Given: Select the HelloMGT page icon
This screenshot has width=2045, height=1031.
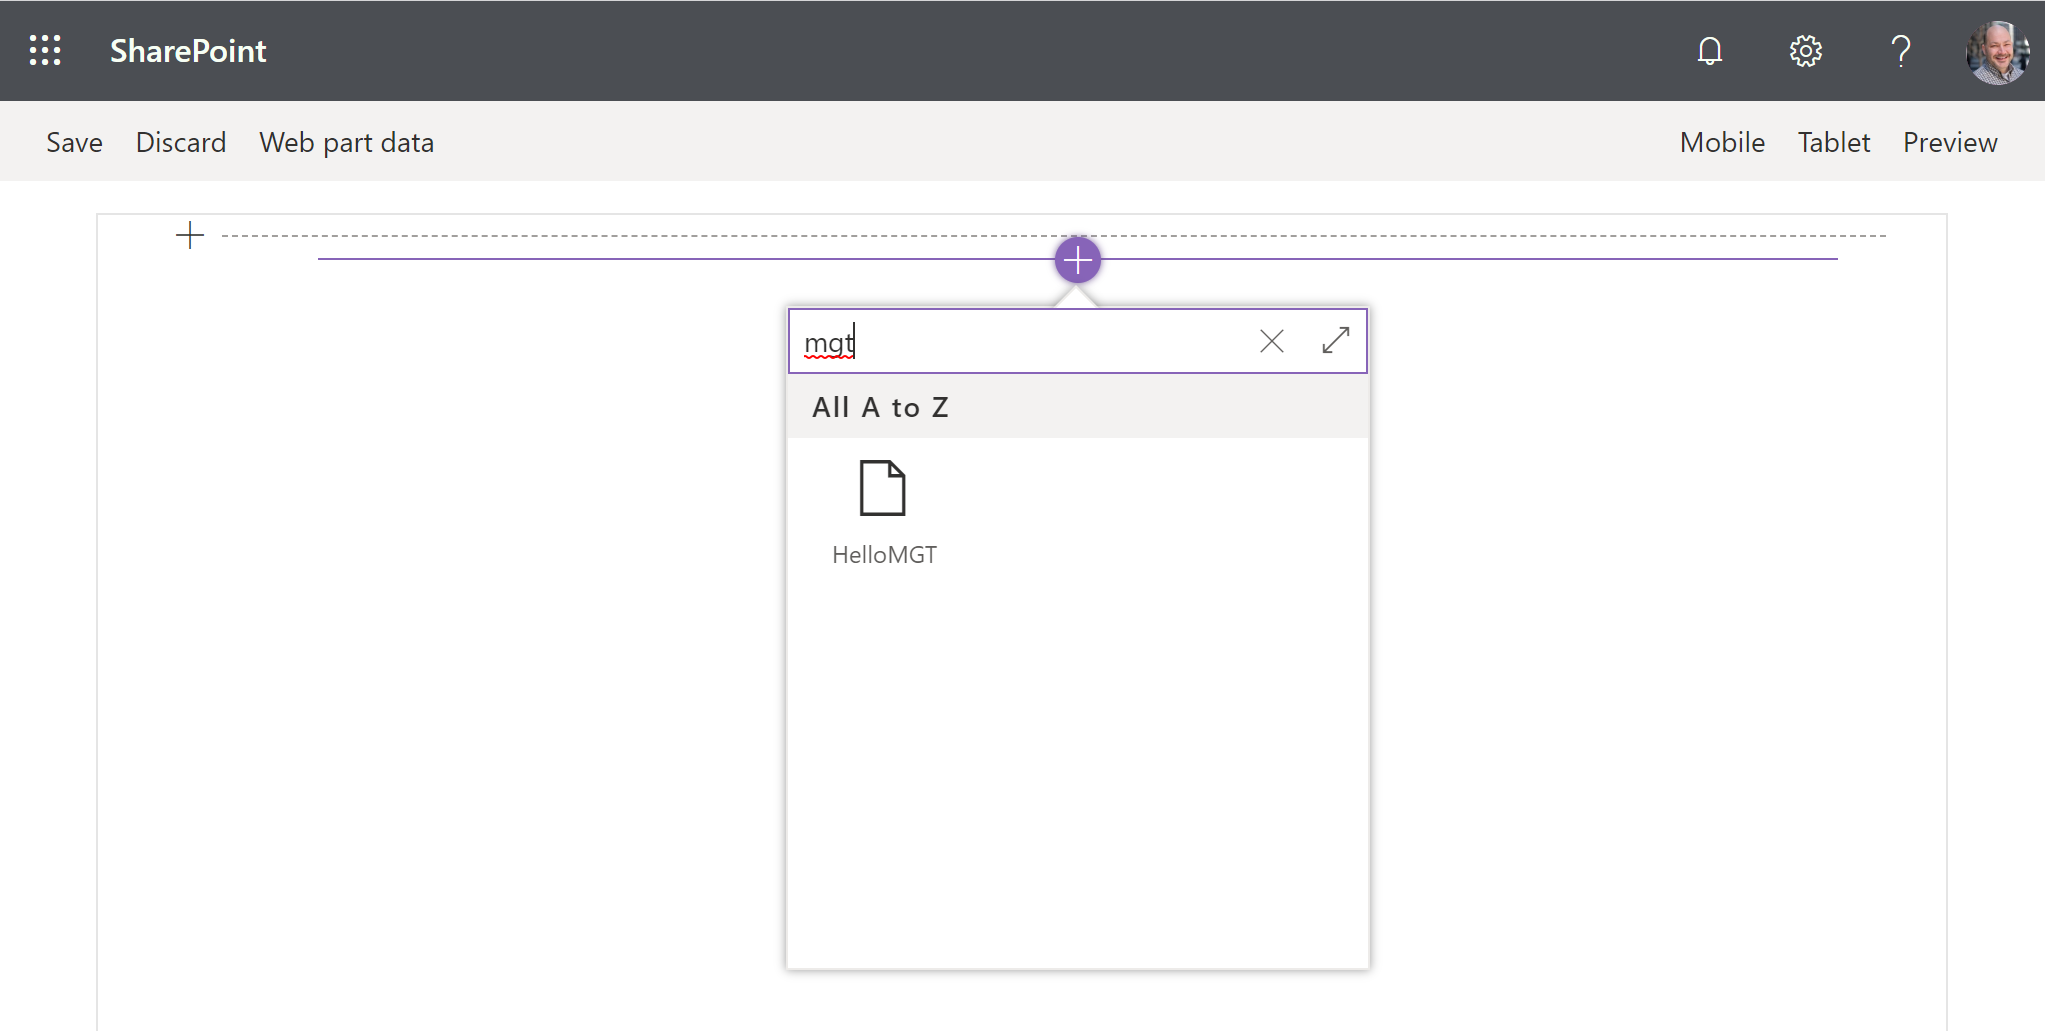Looking at the screenshot, I should click(882, 489).
